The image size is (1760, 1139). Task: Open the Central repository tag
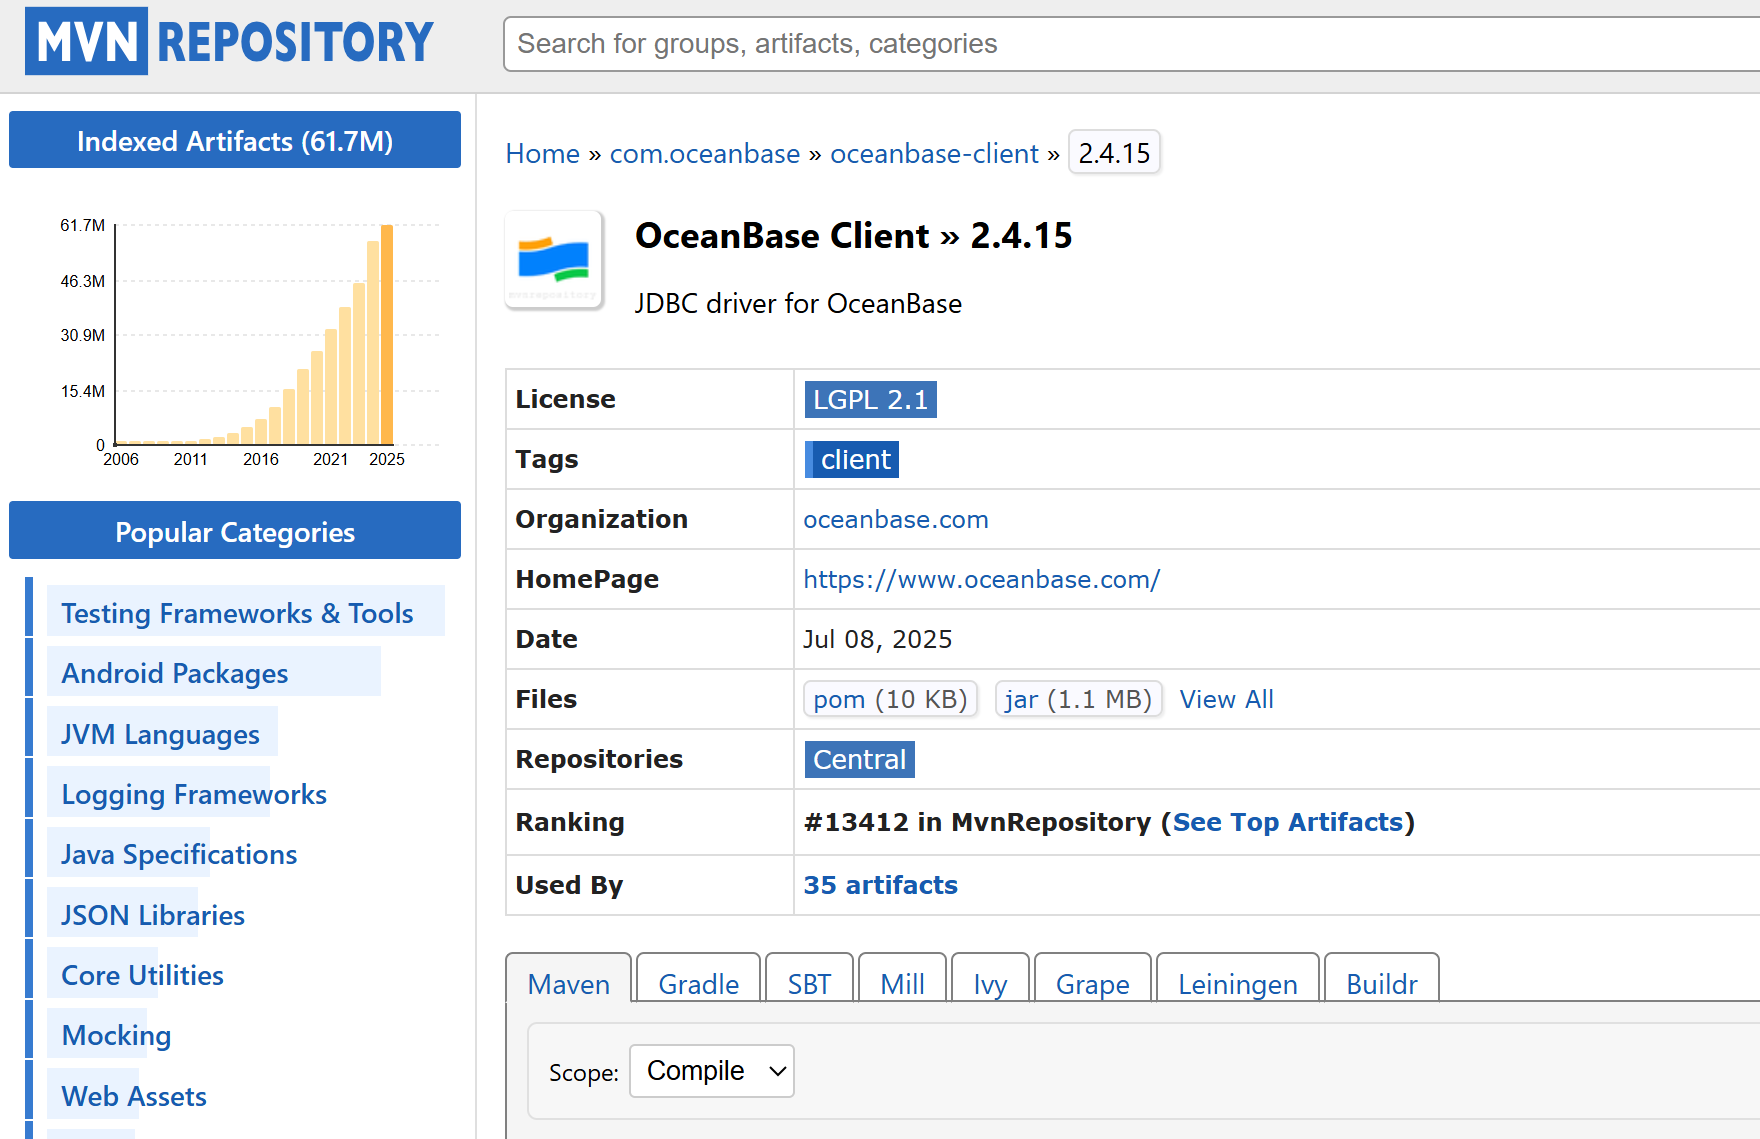[x=859, y=759]
